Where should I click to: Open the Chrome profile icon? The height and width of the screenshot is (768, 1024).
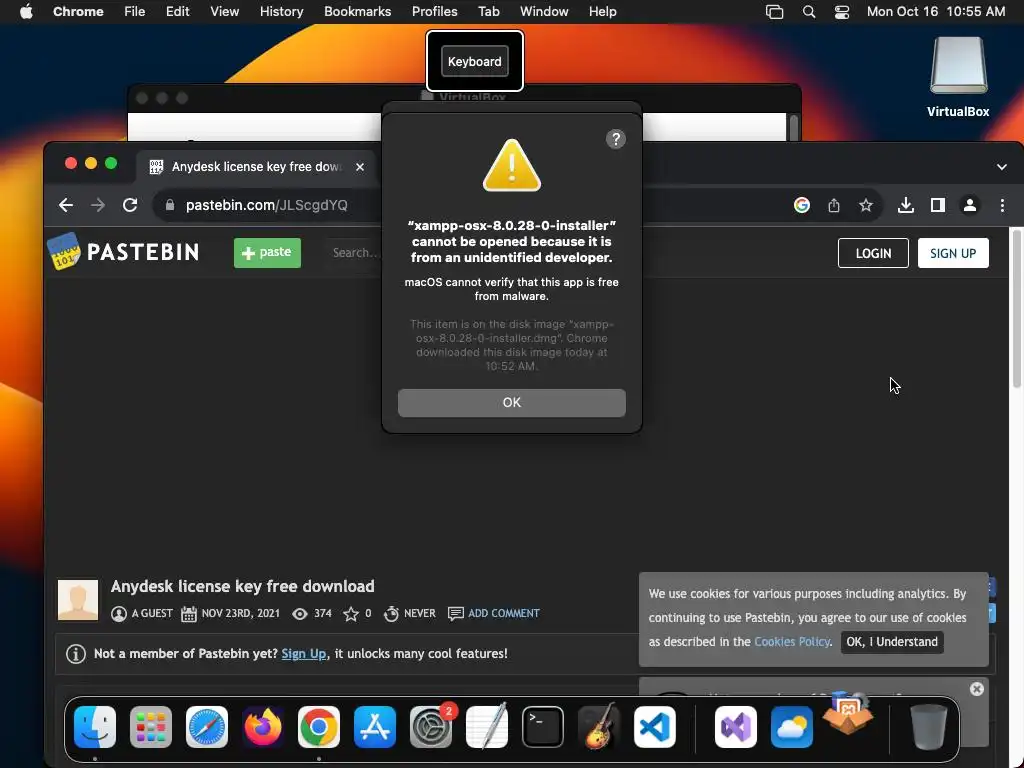(970, 205)
